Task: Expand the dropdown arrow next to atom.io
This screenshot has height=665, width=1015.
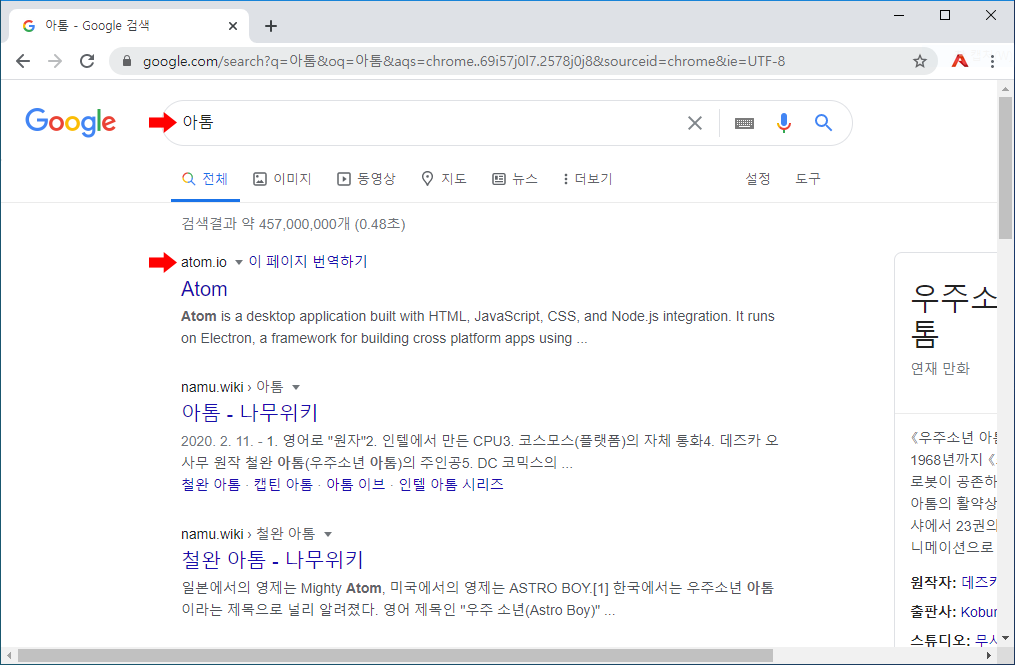Action: 238,262
